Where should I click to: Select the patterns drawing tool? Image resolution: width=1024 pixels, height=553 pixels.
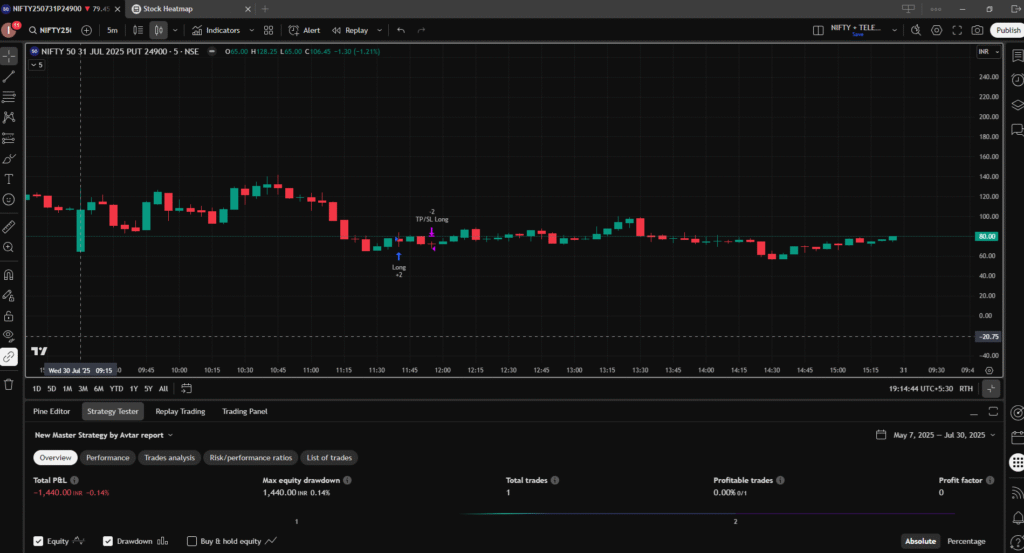pos(9,118)
